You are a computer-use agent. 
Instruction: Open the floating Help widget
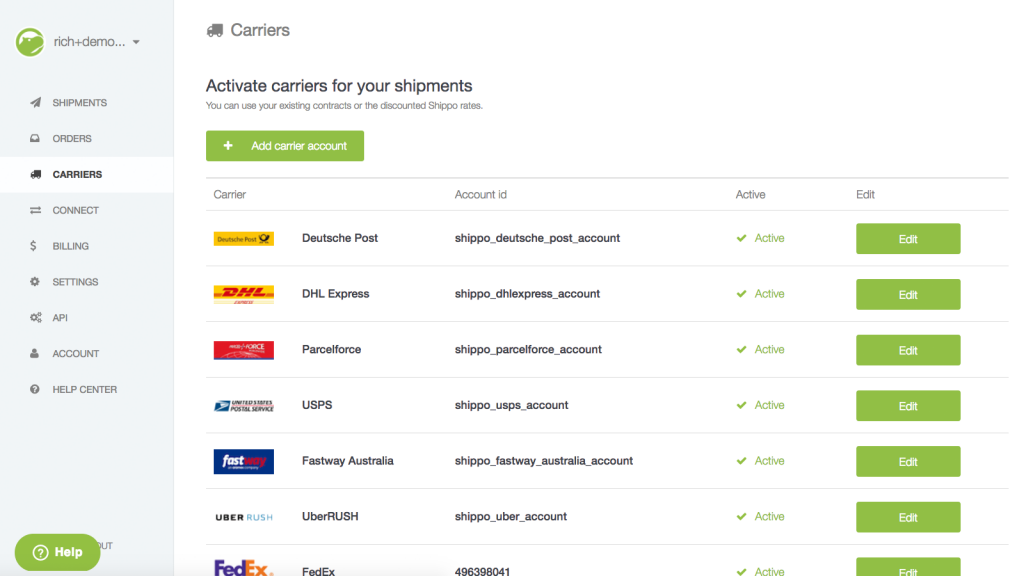pyautogui.click(x=57, y=552)
